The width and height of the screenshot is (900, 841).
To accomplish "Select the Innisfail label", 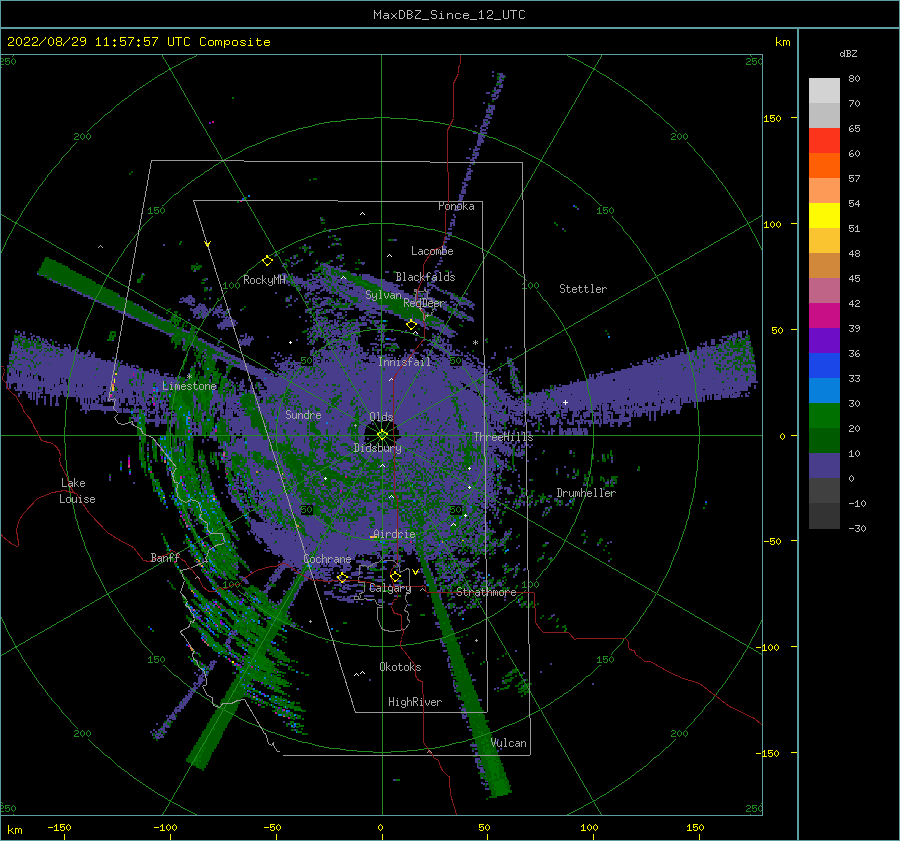I will 405,362.
